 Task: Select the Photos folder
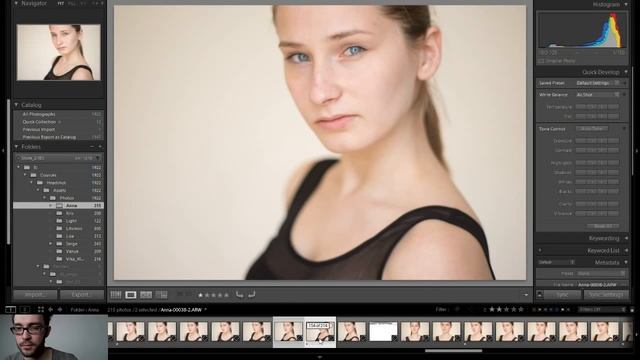tap(58, 198)
